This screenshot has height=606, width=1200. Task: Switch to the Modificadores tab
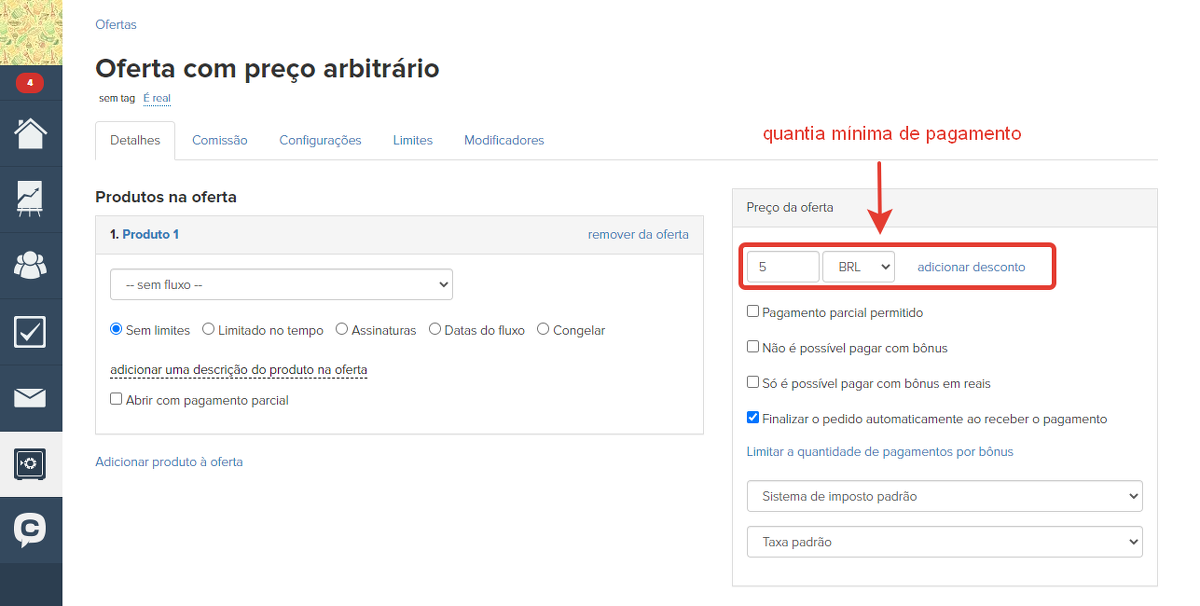pyautogui.click(x=504, y=141)
